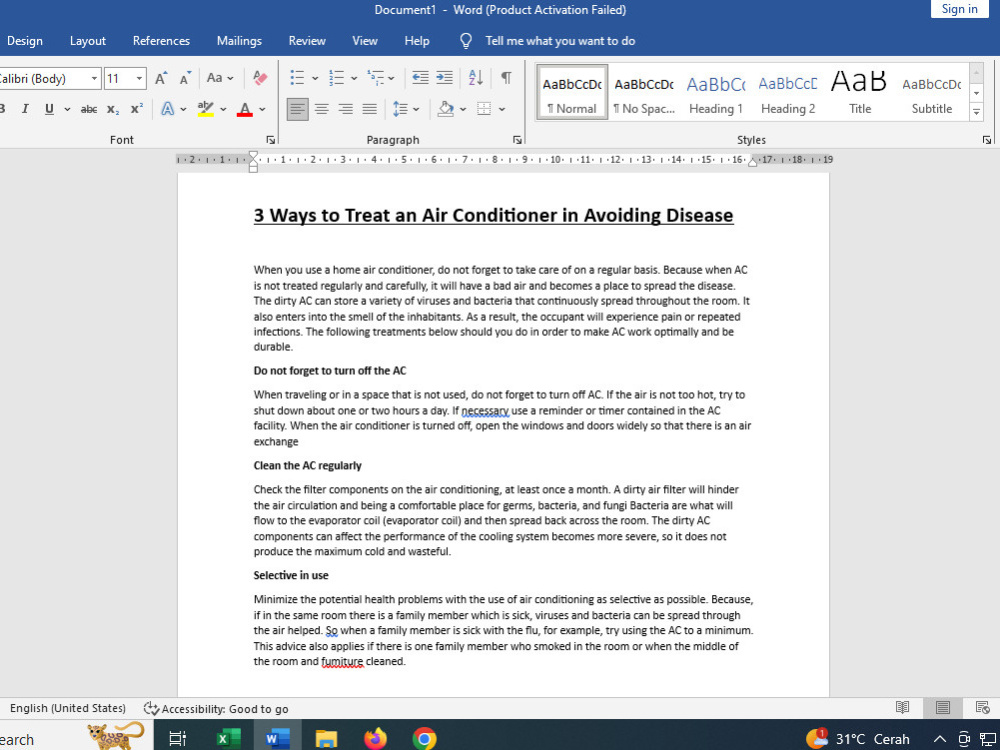Apply shading paint bucket color
This screenshot has height=750, width=1000.
pos(446,109)
